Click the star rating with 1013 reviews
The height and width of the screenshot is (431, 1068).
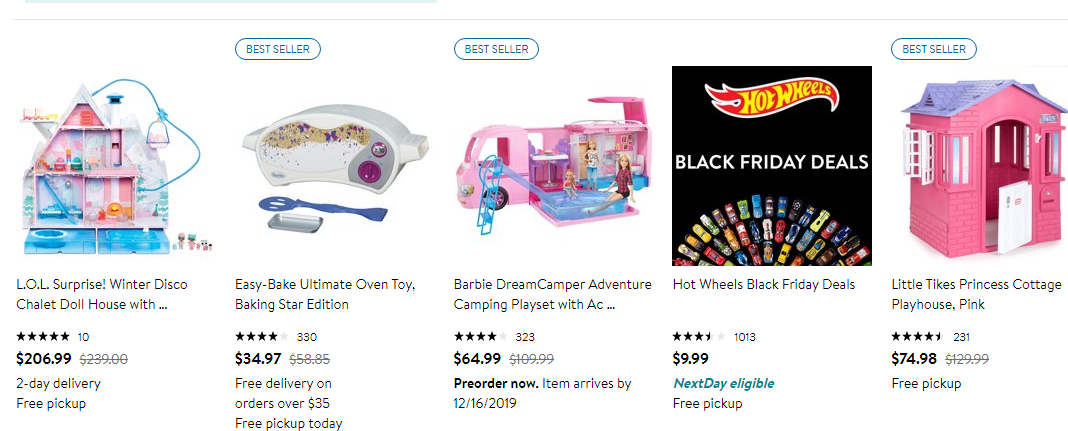pos(699,337)
